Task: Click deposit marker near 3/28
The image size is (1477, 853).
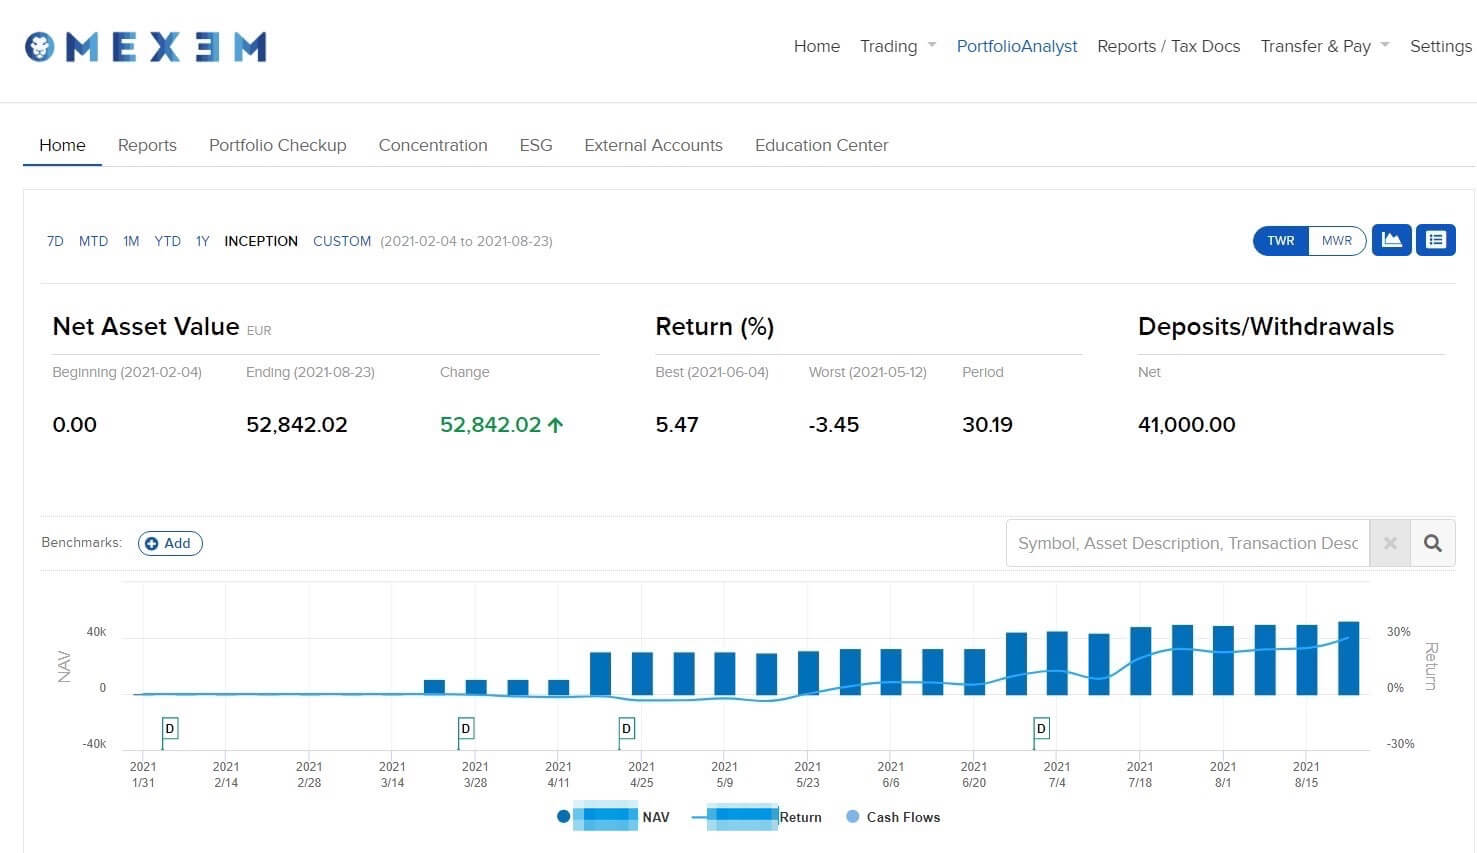Action: [x=465, y=729]
